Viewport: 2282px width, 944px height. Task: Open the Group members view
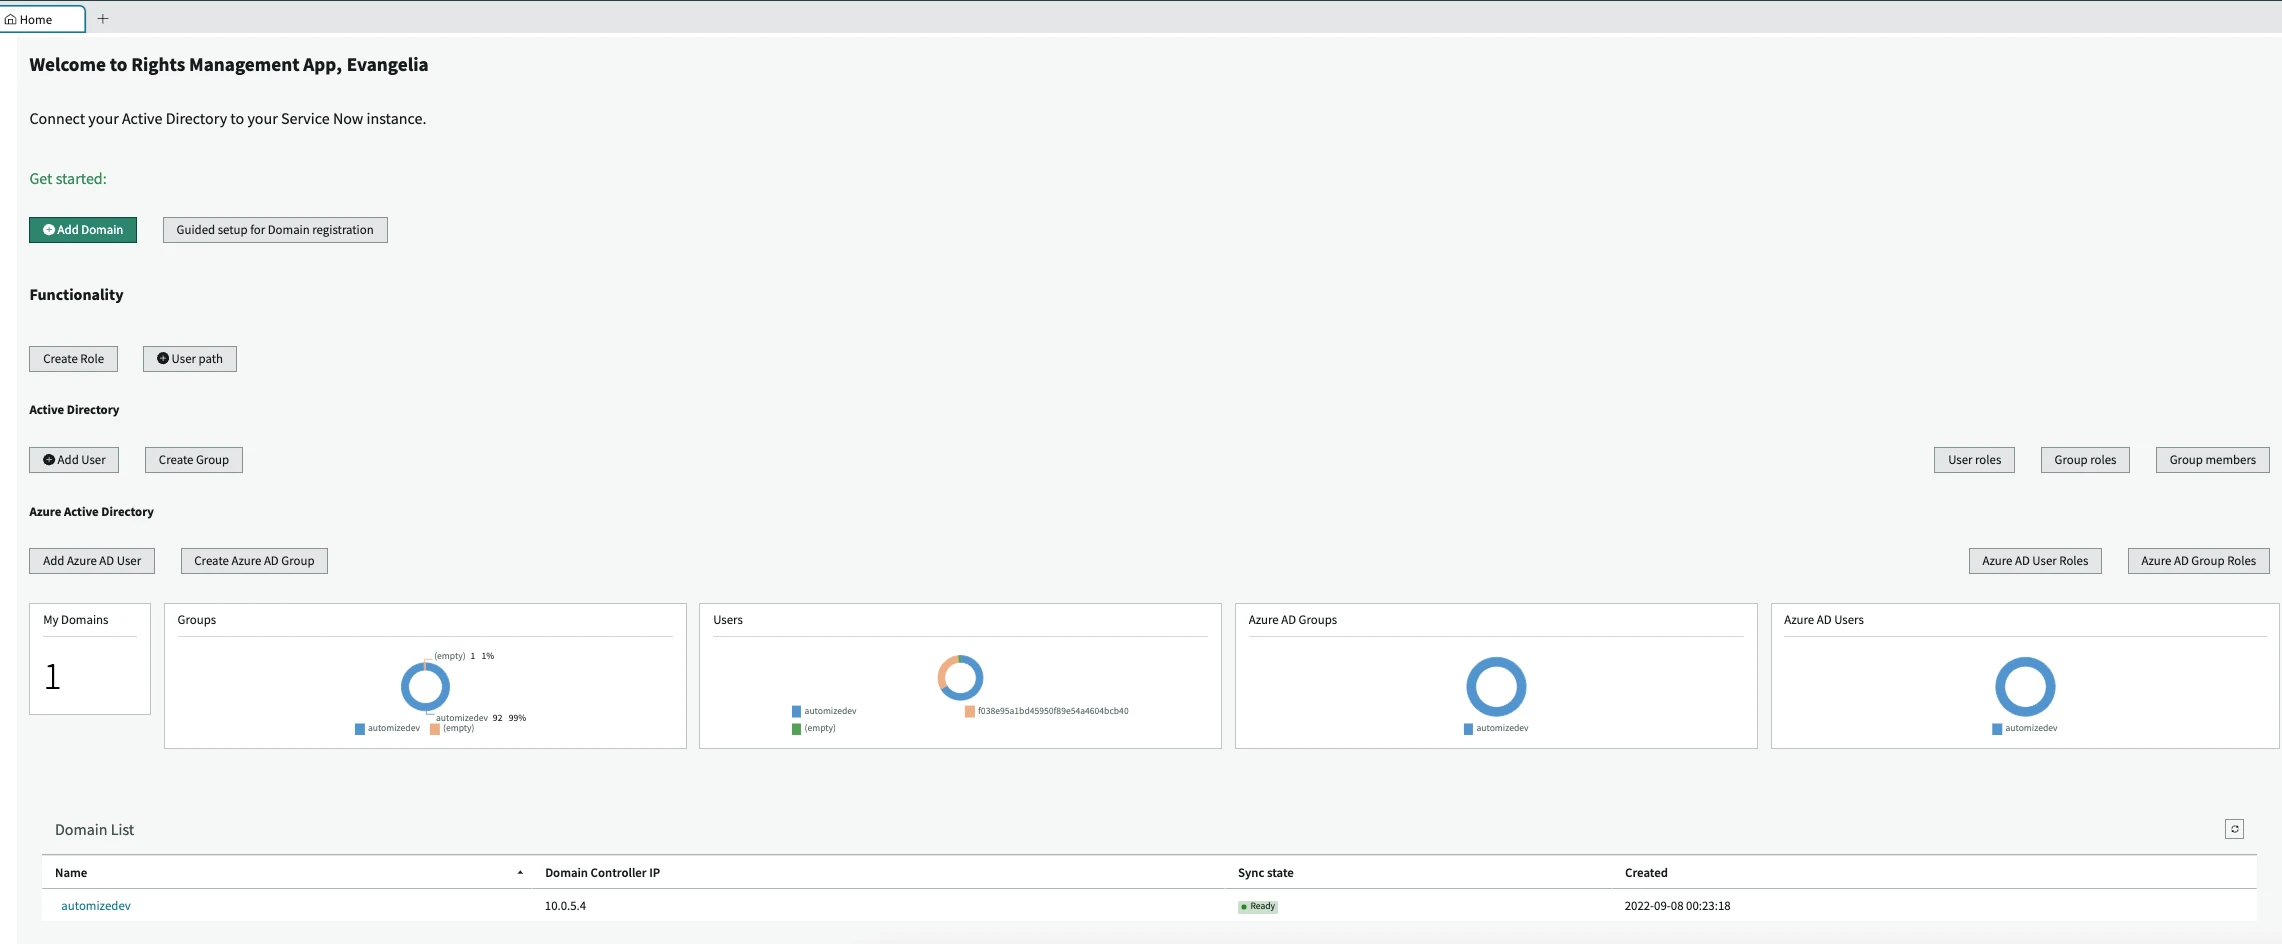[2212, 460]
